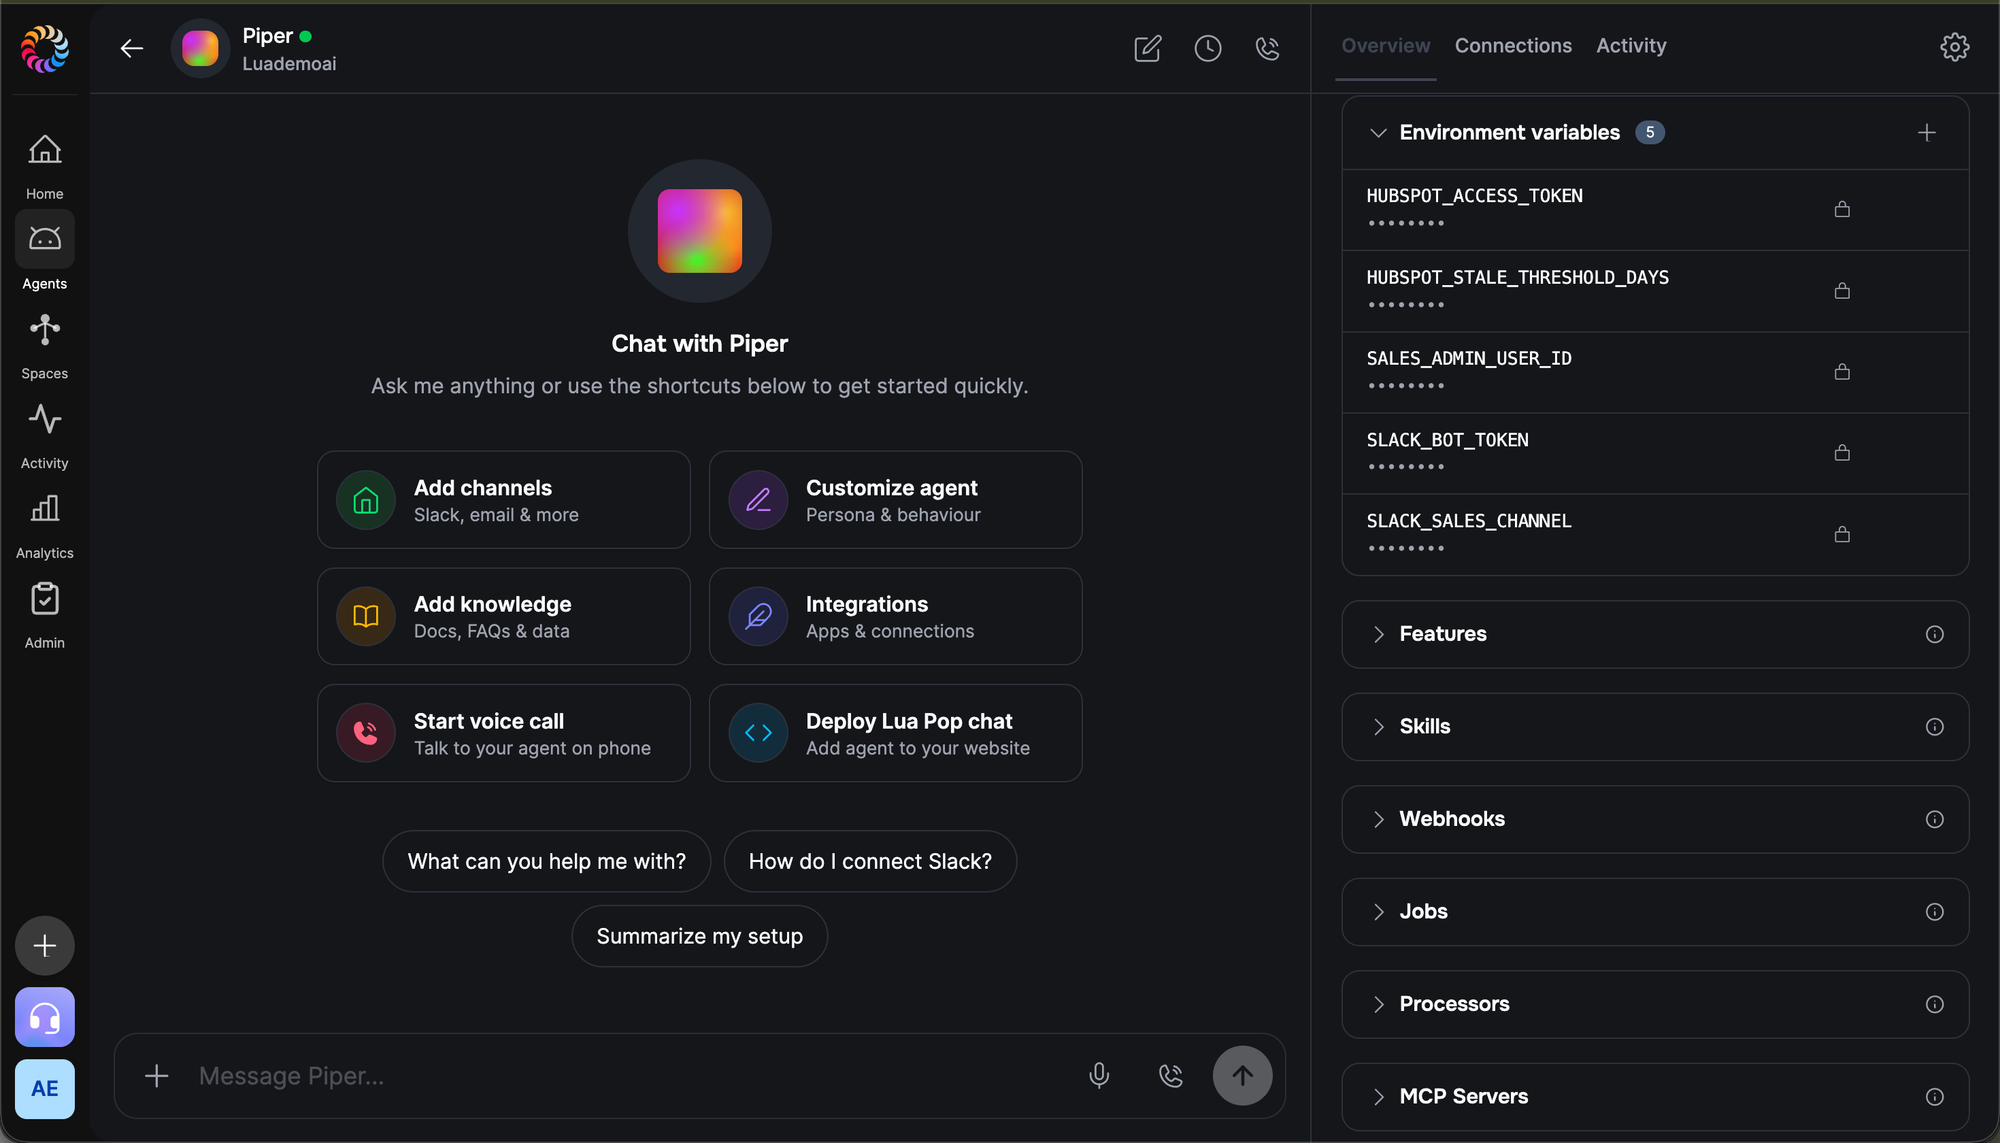Switch to the Connections tab
The image size is (2000, 1143).
point(1513,46)
